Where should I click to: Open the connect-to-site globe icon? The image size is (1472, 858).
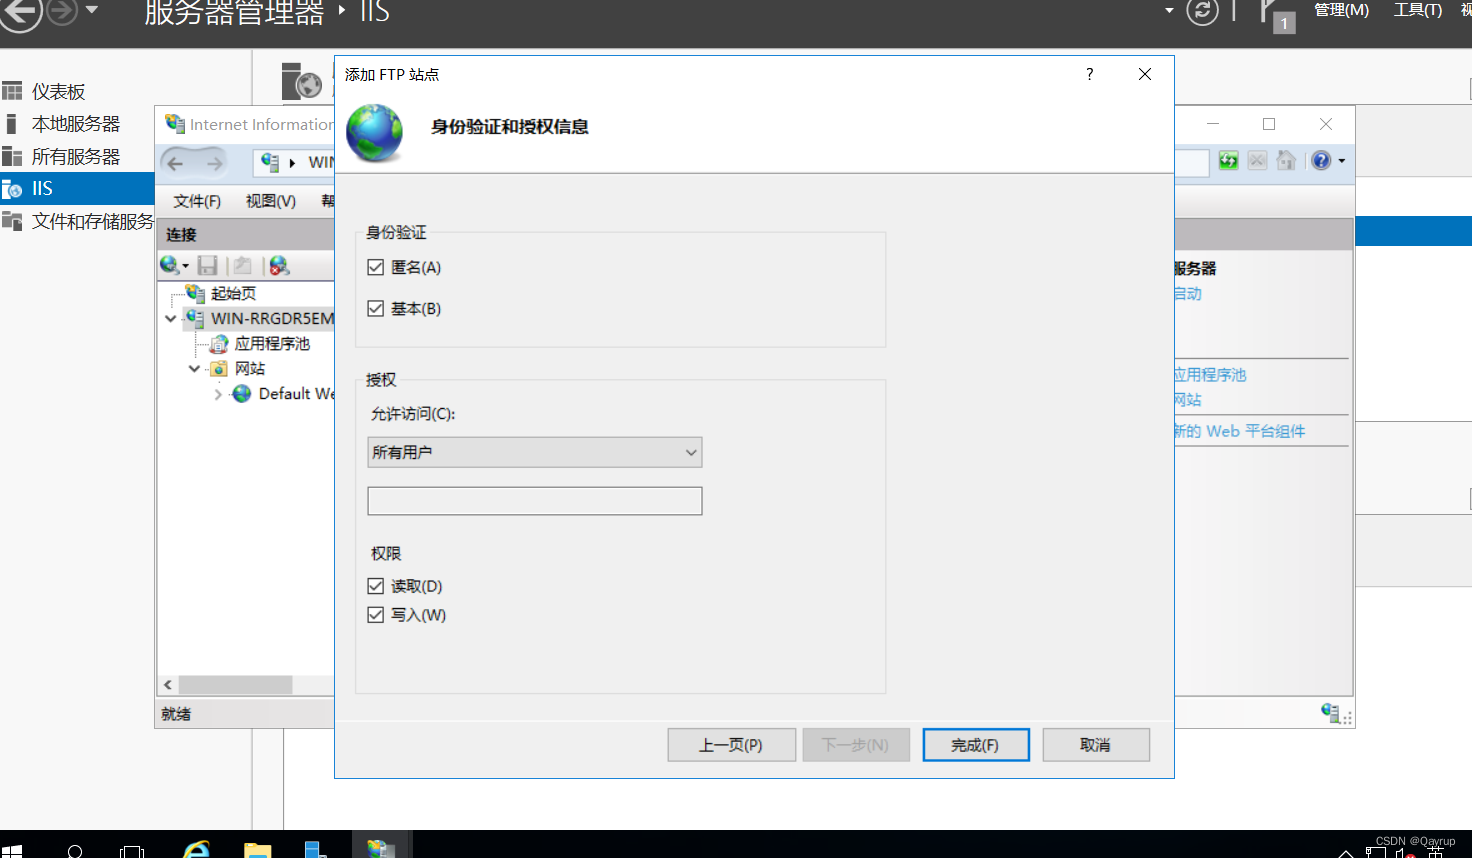click(x=170, y=264)
